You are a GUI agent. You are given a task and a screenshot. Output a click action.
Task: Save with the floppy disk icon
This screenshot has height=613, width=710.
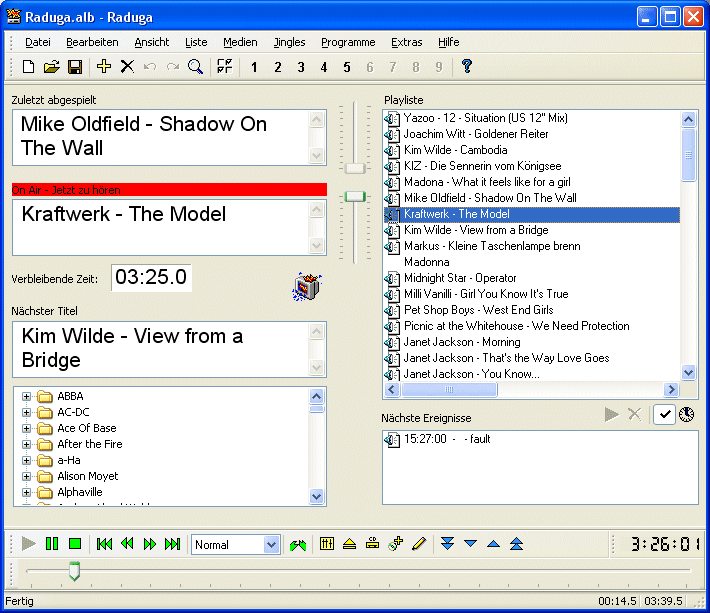click(x=75, y=67)
